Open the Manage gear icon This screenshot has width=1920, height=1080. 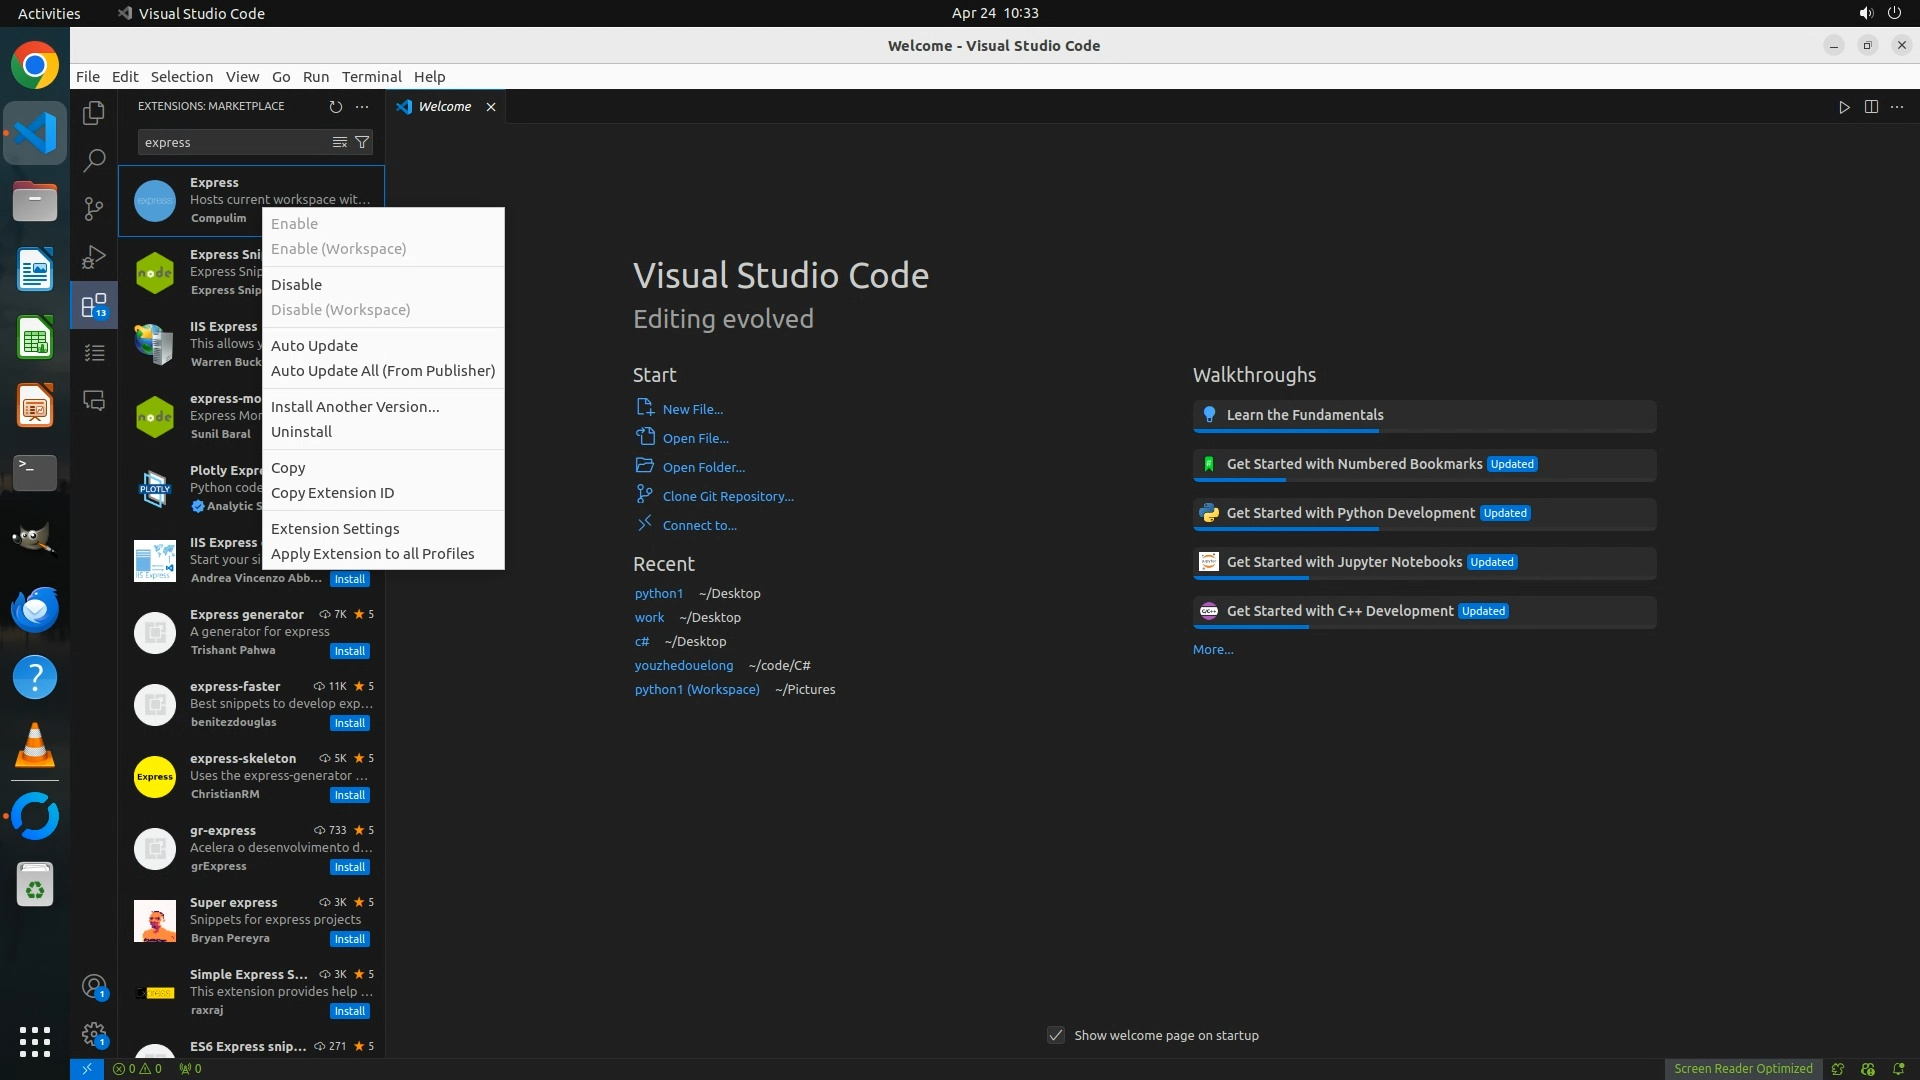(94, 1034)
